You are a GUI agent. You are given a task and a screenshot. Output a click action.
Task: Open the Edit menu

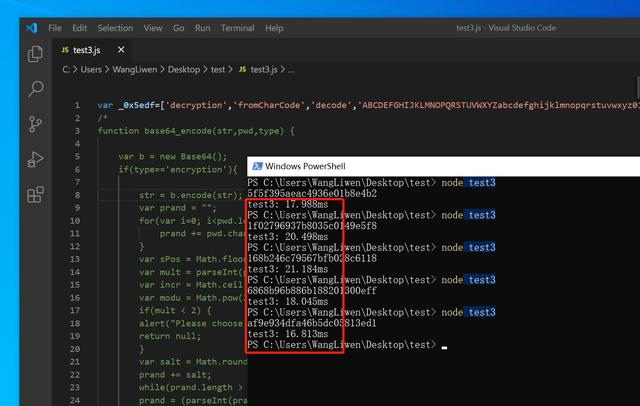tap(80, 28)
